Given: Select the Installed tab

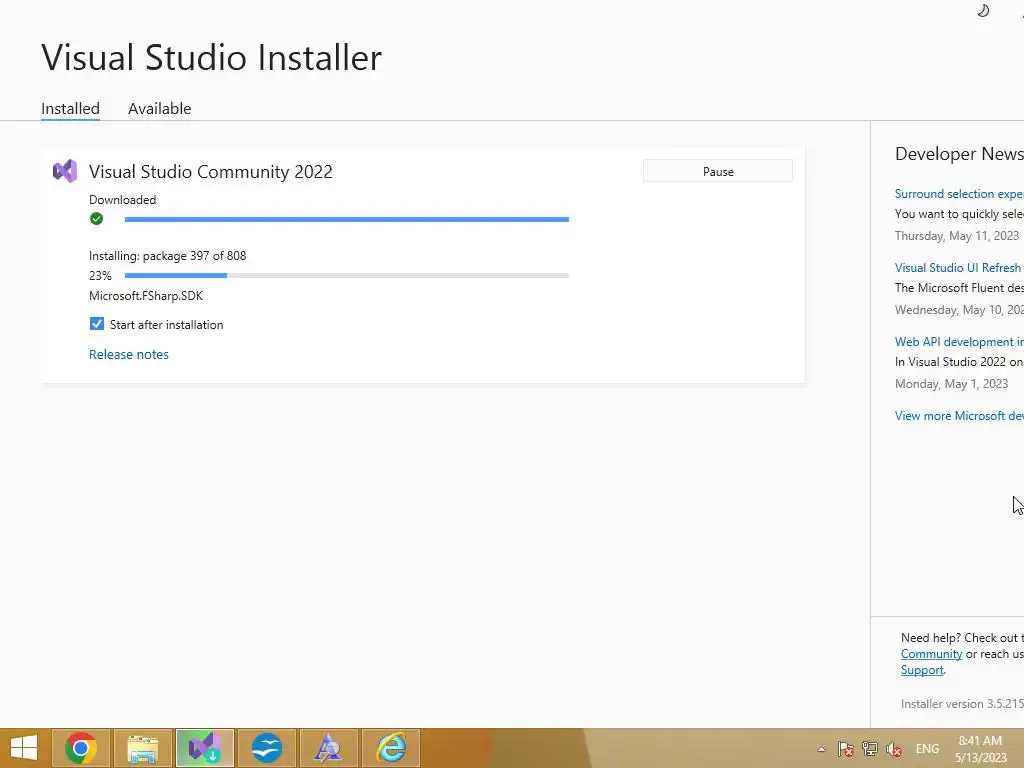Looking at the screenshot, I should point(71,108).
